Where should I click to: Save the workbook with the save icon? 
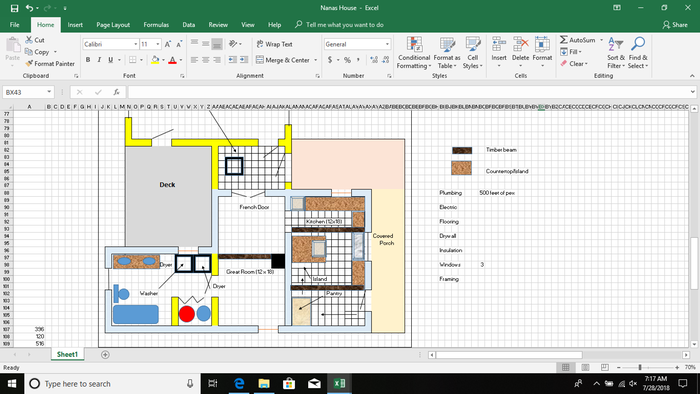point(14,8)
